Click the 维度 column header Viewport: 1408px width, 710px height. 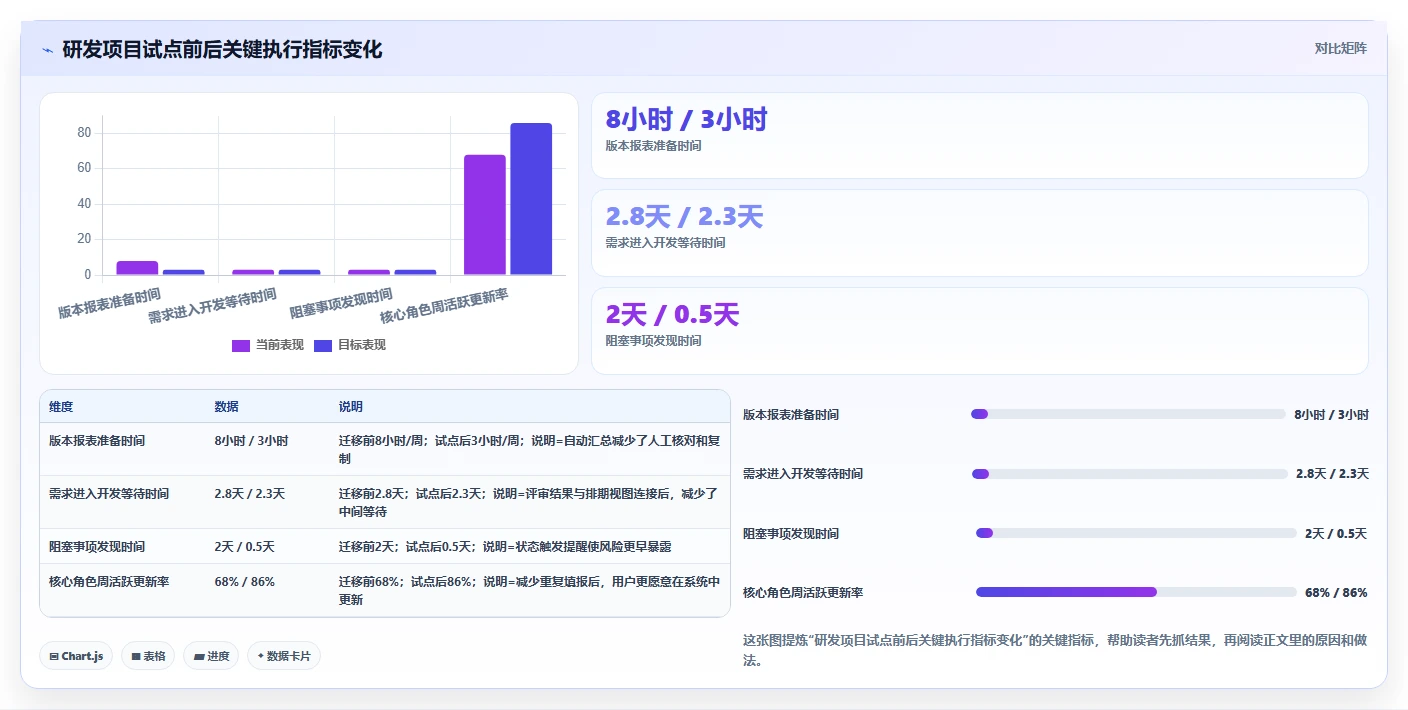tap(61, 407)
